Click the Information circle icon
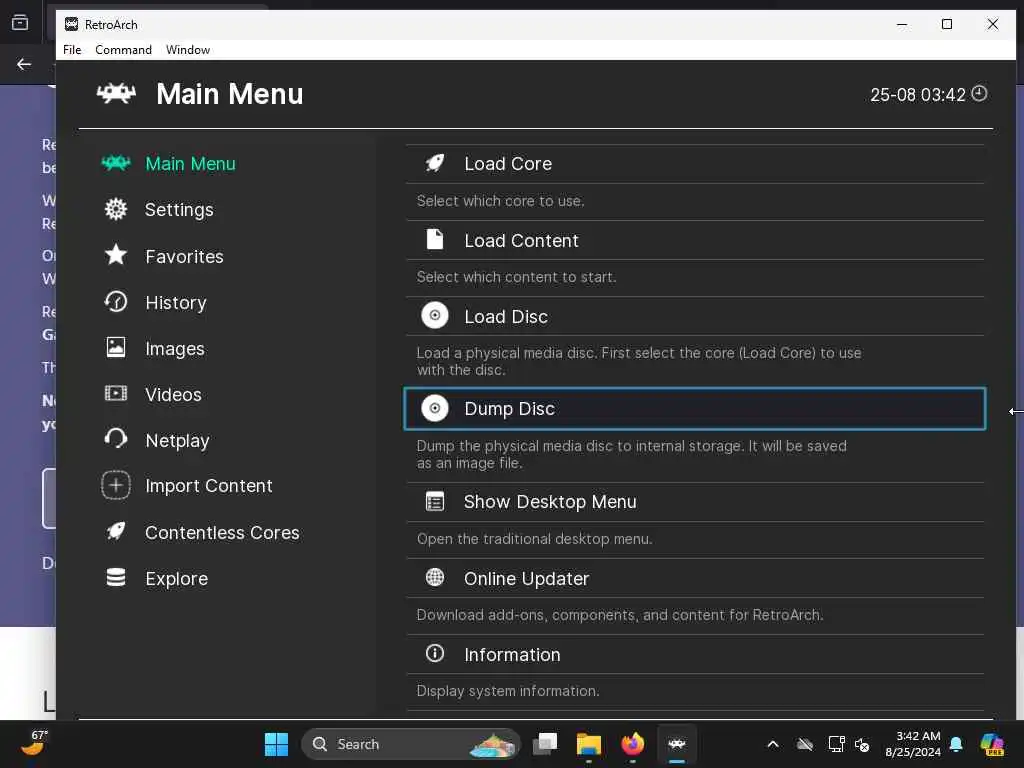 pyautogui.click(x=435, y=653)
